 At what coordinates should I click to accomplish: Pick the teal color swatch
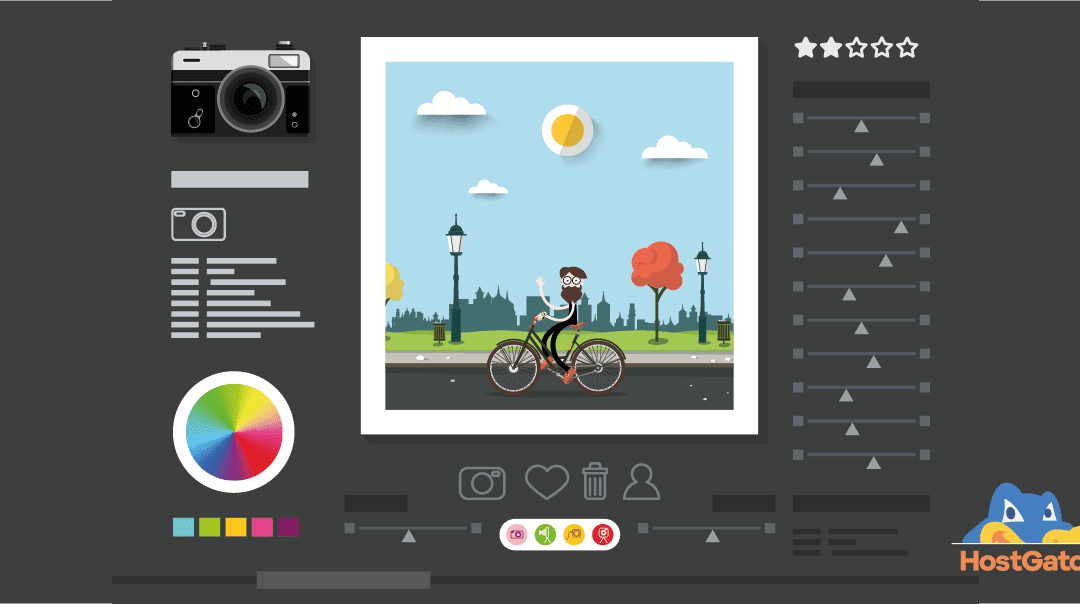[183, 525]
